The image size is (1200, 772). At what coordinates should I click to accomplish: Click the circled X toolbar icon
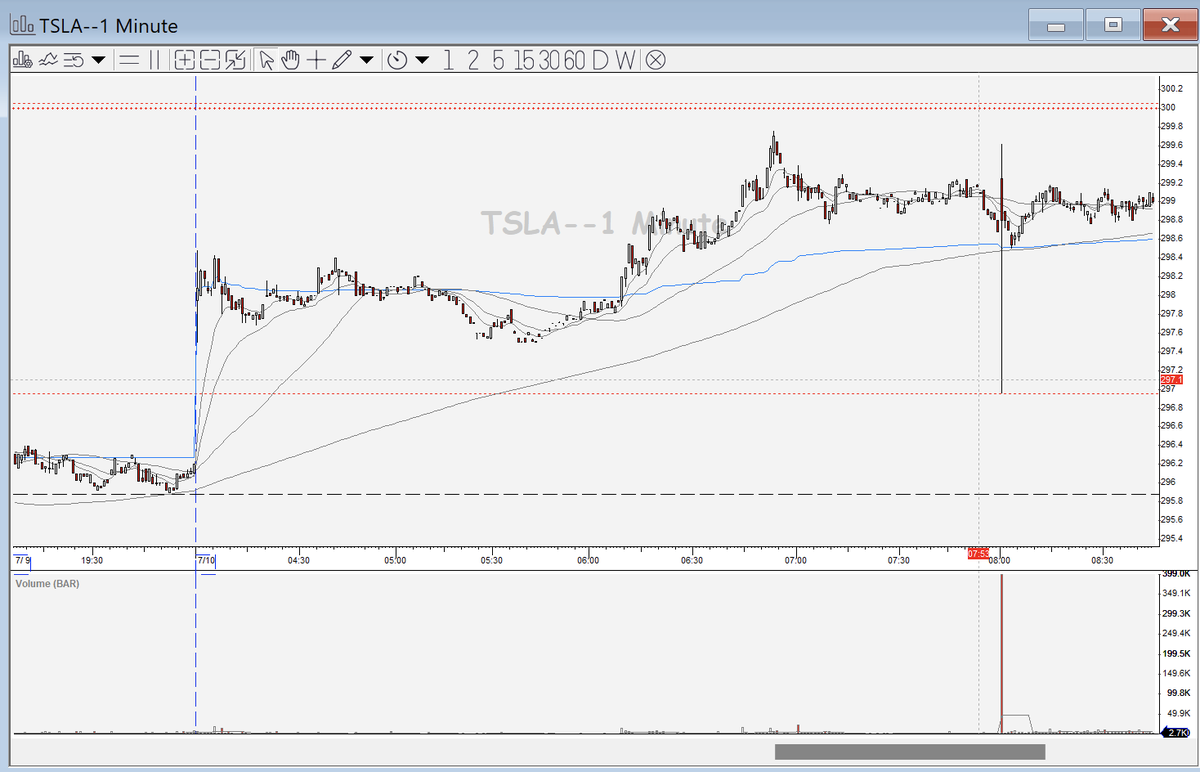click(x=655, y=60)
